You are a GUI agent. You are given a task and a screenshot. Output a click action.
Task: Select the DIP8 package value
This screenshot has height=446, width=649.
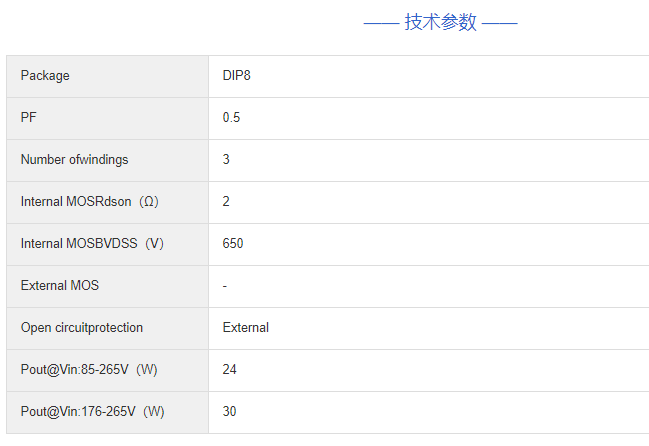coord(236,76)
